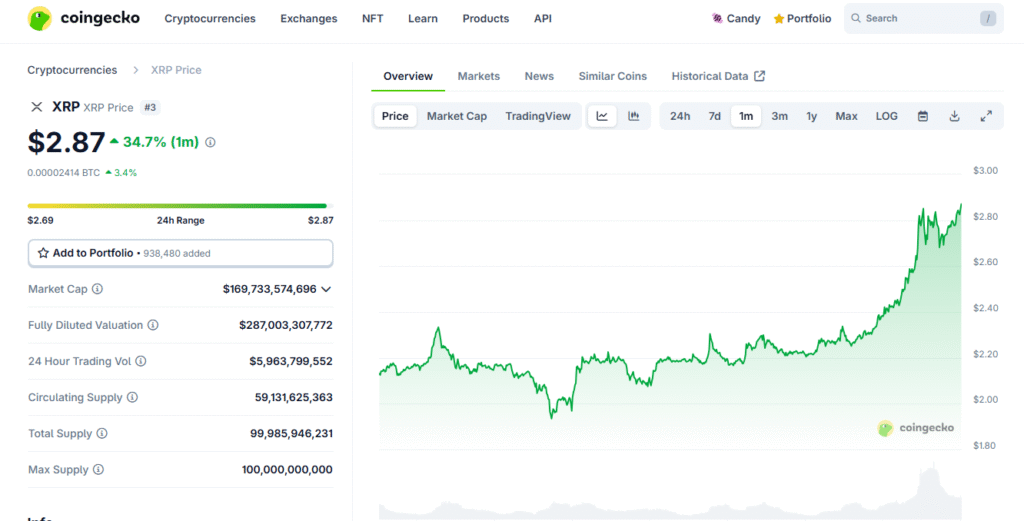Click the 0.00002414 BTC value
The image size is (1024, 521).
pos(63,173)
